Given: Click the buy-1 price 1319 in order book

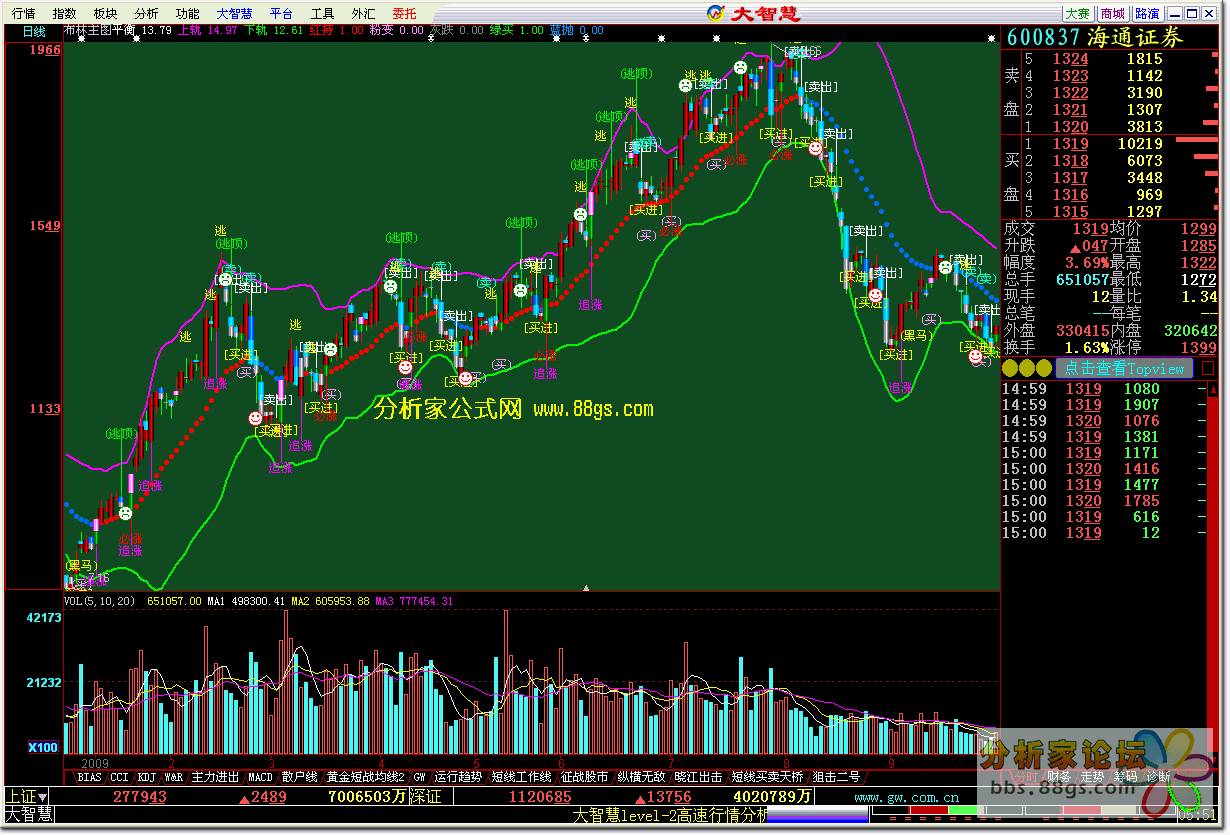Looking at the screenshot, I should (1070, 143).
